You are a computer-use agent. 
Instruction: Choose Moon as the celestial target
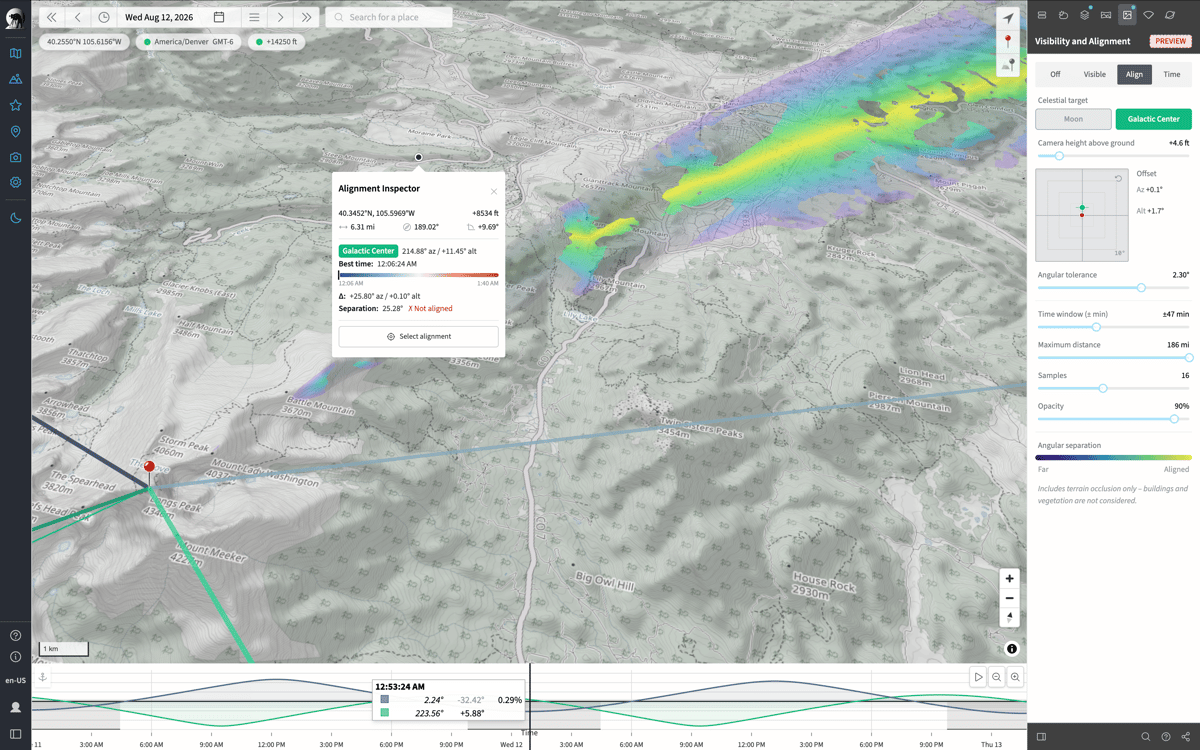1073,119
